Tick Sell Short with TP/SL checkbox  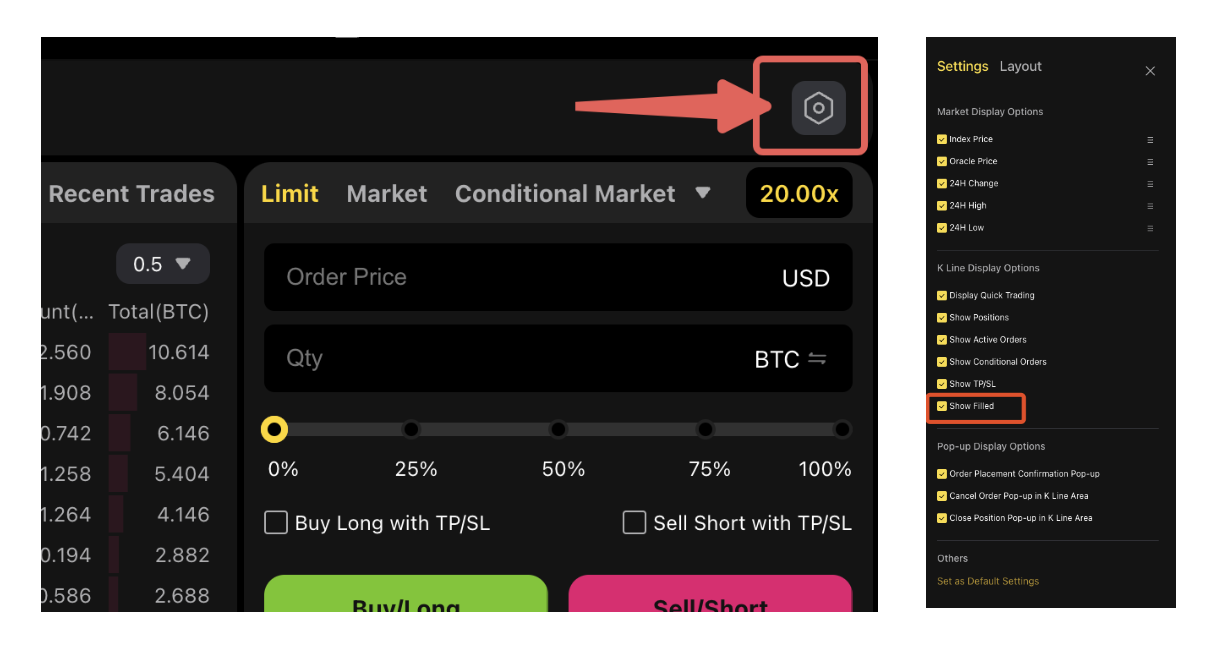634,522
